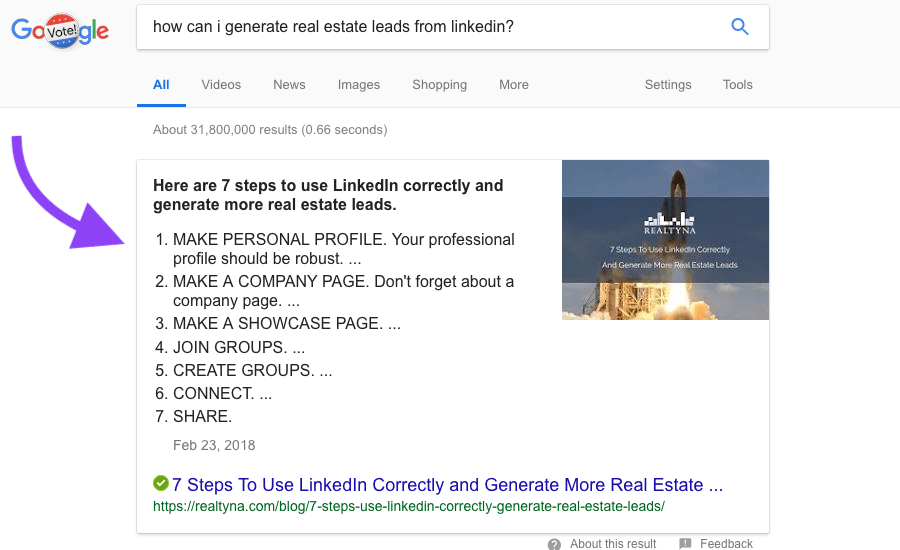The width and height of the screenshot is (900, 550).
Task: Click the snippet heading 'Here are 7 steps'
Action: pos(328,195)
